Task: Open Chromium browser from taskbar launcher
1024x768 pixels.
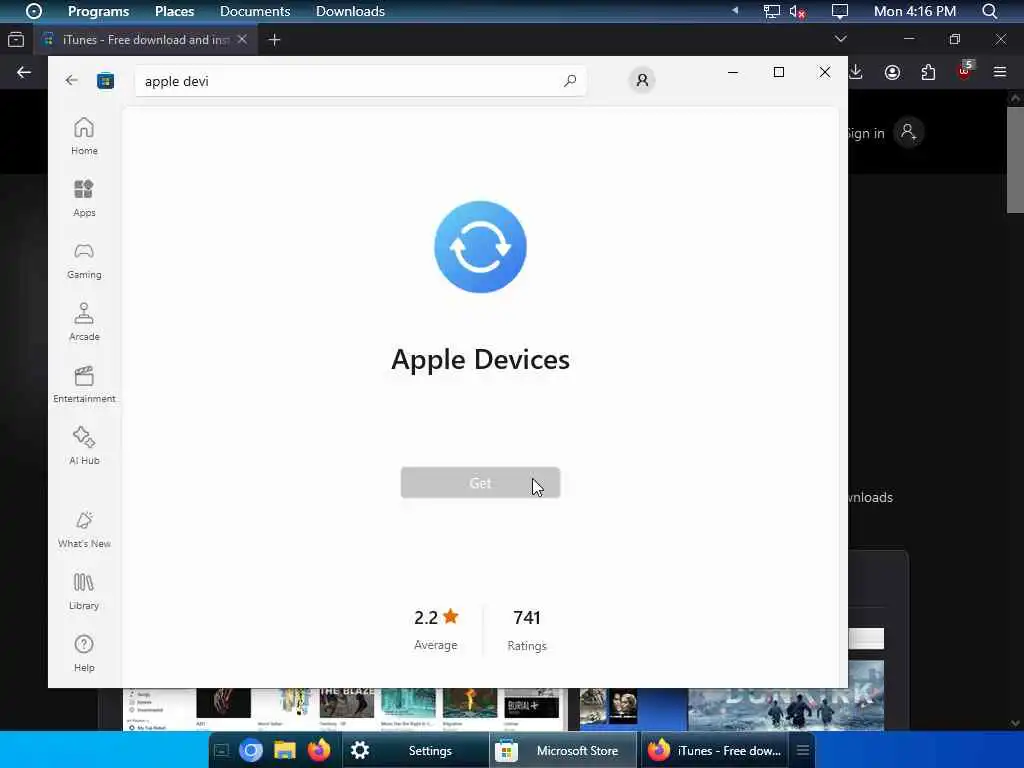Action: [251, 750]
